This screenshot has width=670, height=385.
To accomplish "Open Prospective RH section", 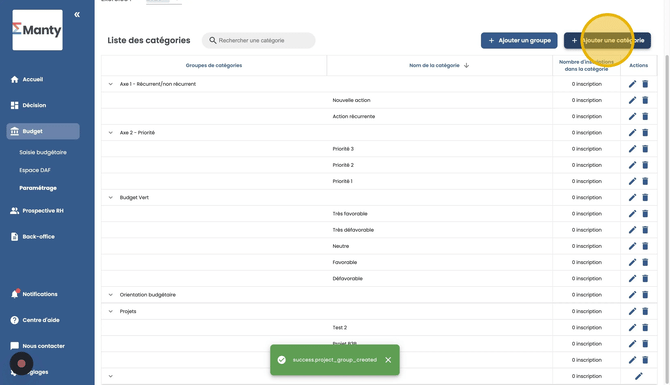I will click(37, 211).
